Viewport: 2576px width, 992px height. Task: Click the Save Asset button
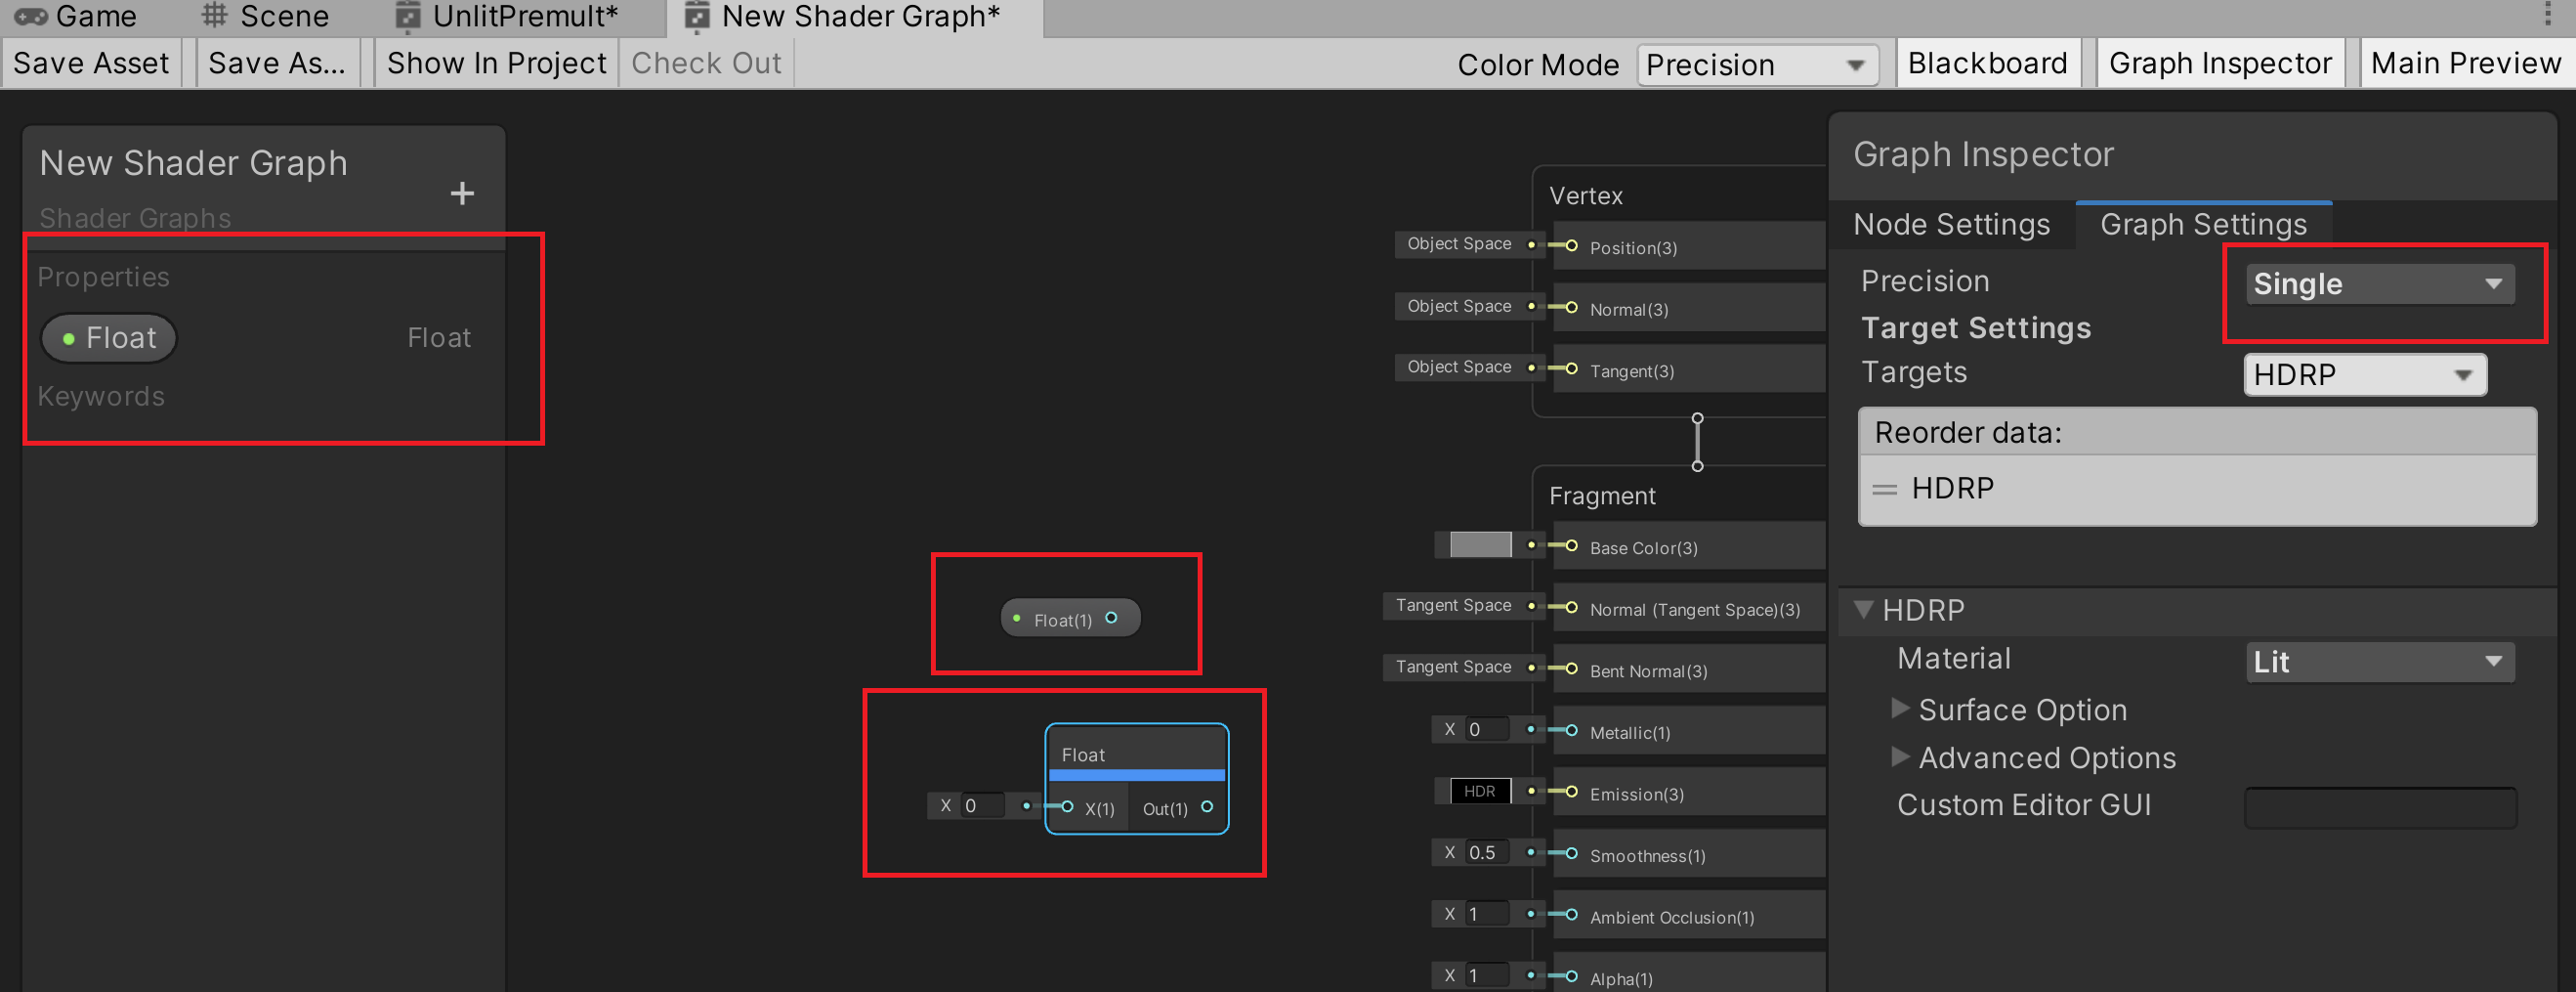(x=91, y=63)
